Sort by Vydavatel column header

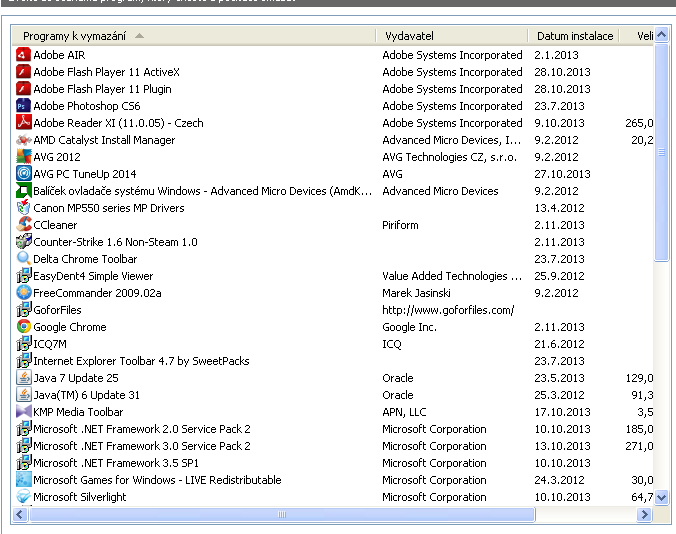point(452,36)
